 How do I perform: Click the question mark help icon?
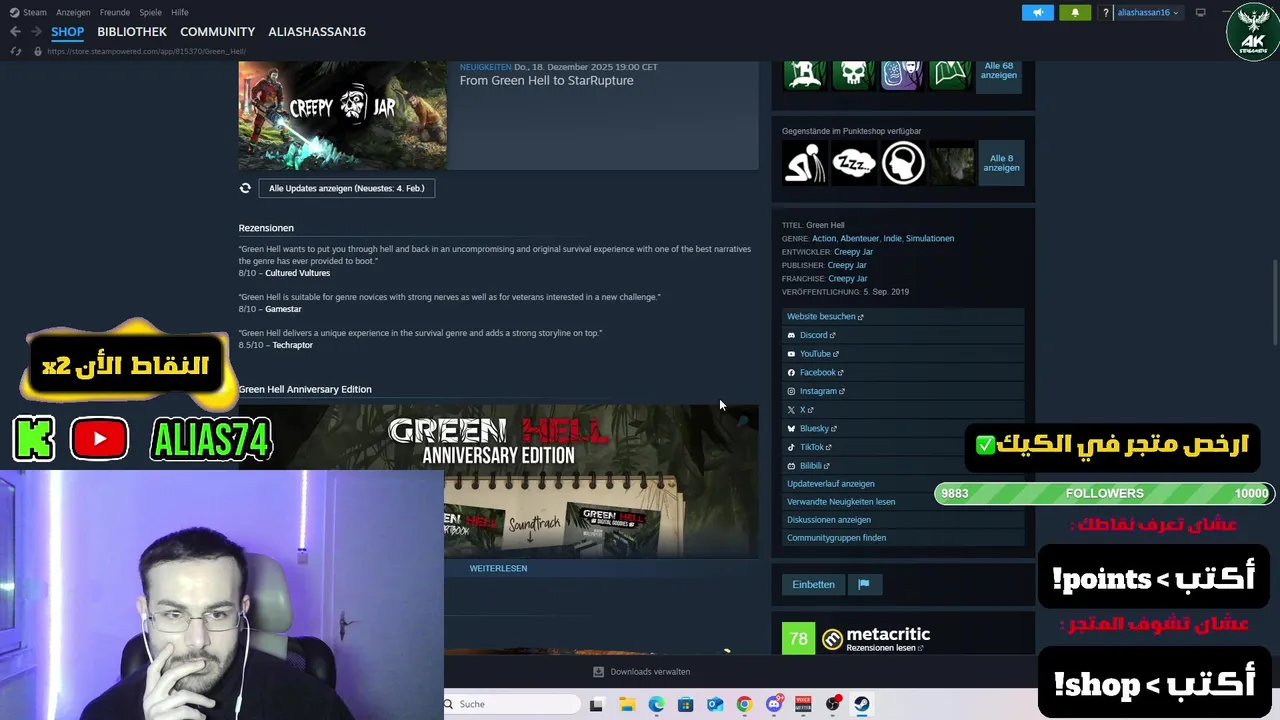[1105, 12]
